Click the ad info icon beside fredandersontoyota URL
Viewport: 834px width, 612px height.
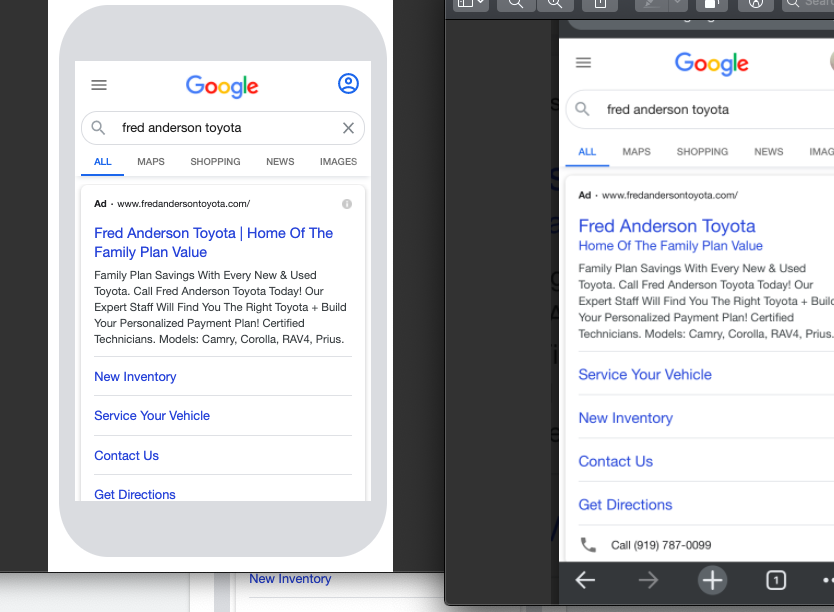click(347, 204)
